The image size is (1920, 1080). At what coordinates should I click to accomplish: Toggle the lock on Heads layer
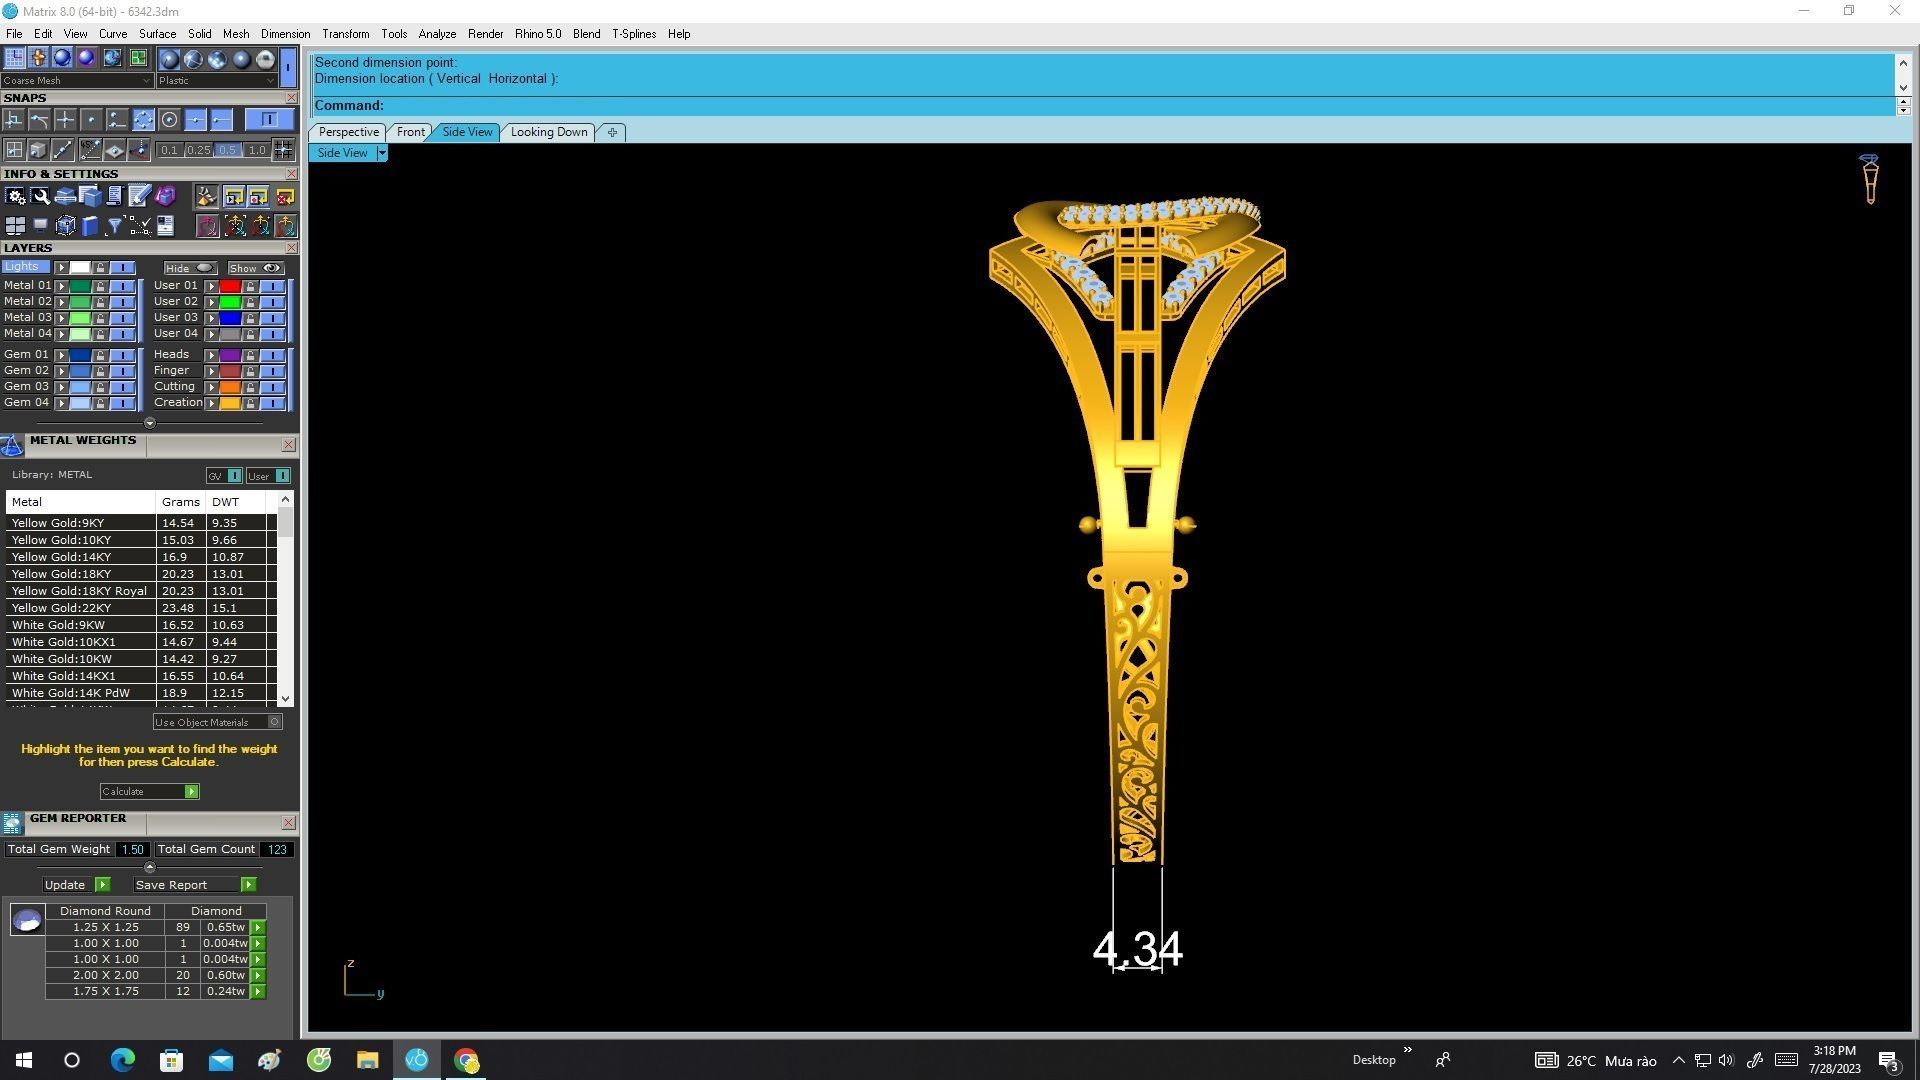click(x=250, y=355)
